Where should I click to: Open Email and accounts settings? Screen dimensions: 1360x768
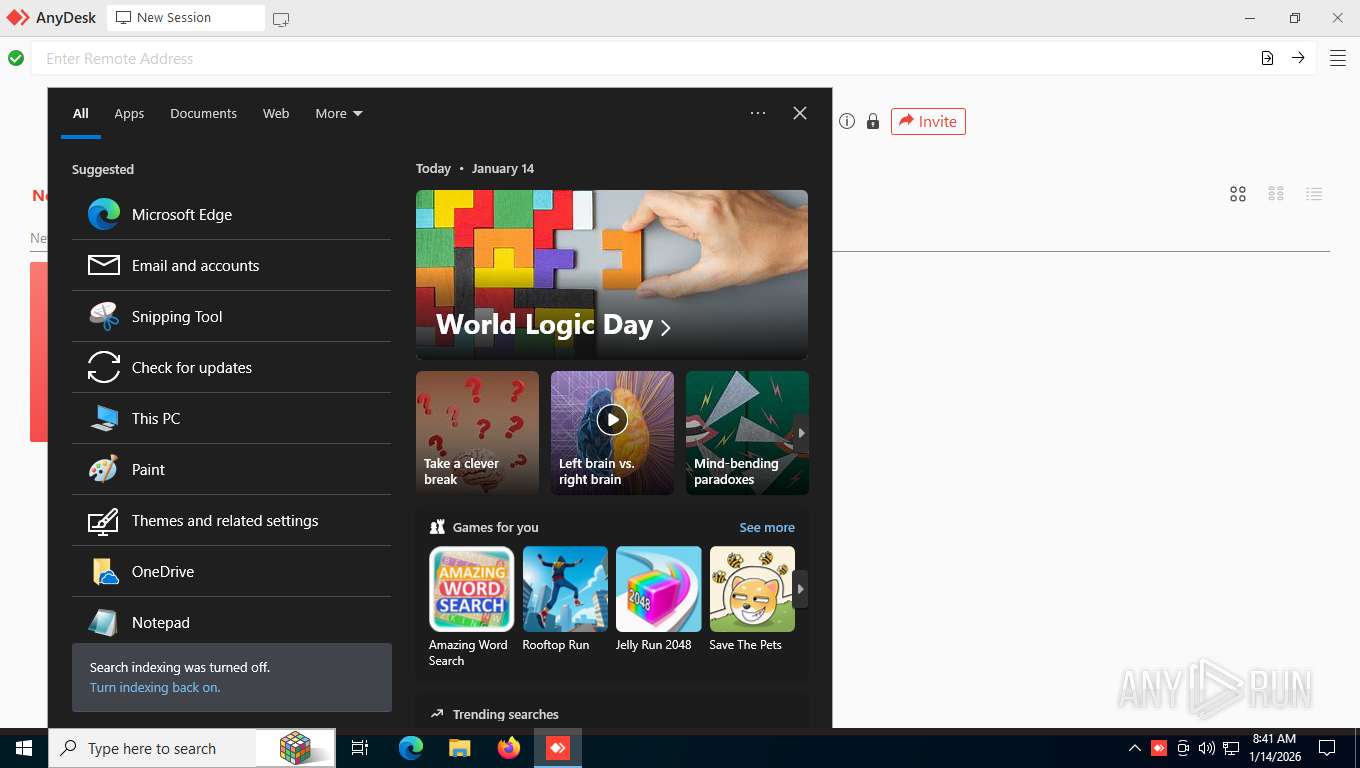[x=231, y=265]
